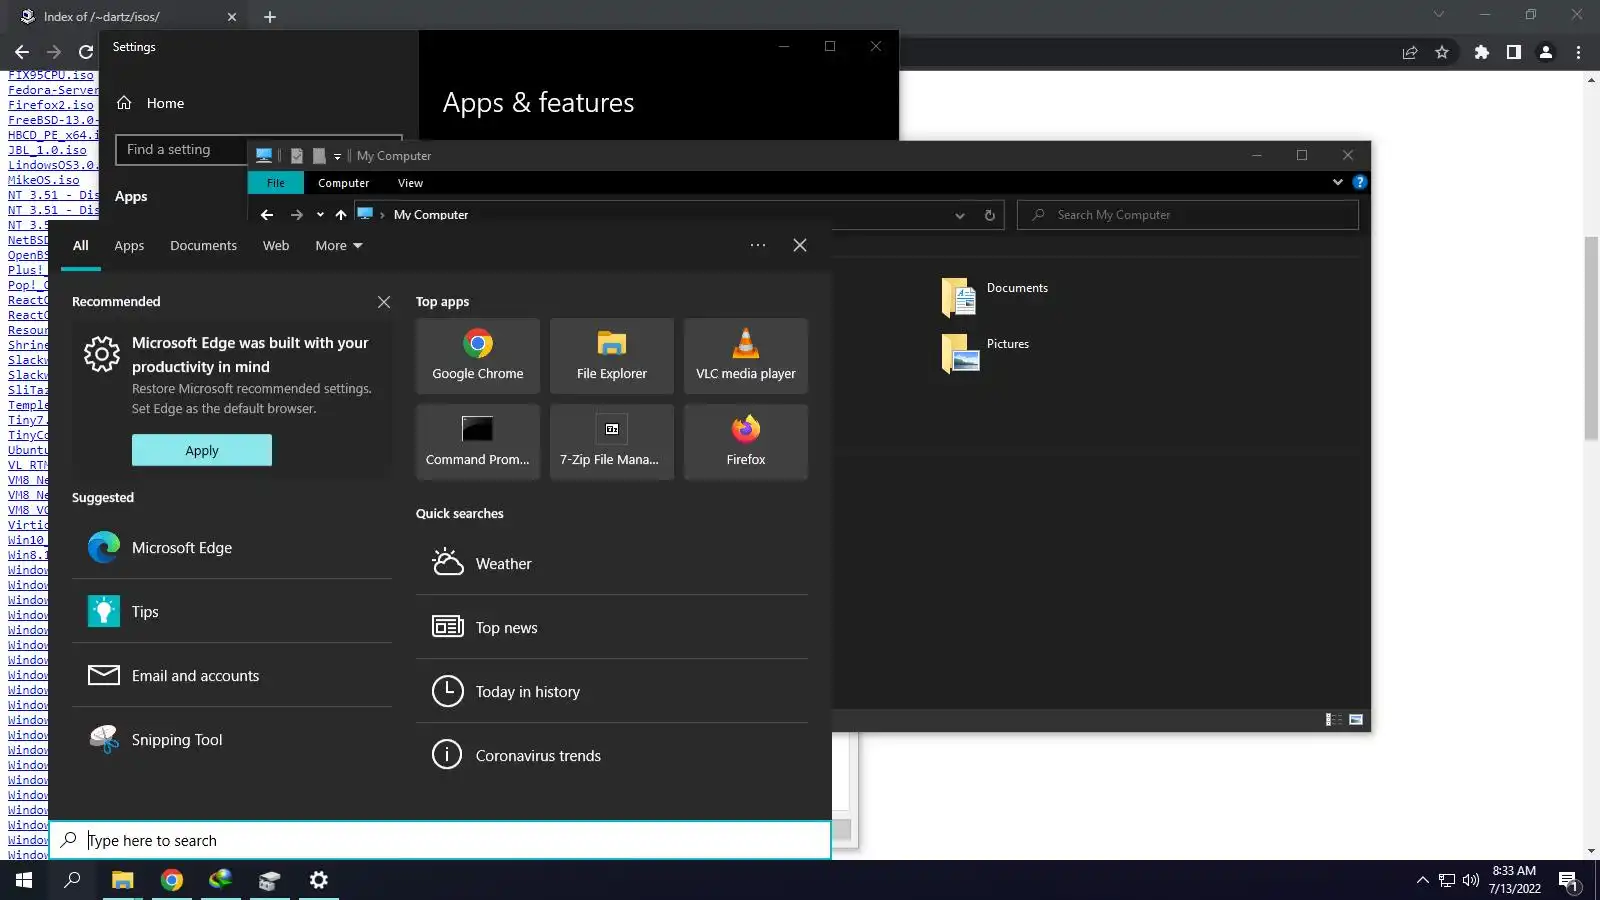The height and width of the screenshot is (900, 1600).
Task: Click File Explorer's Up one level arrow
Action: (x=341, y=215)
